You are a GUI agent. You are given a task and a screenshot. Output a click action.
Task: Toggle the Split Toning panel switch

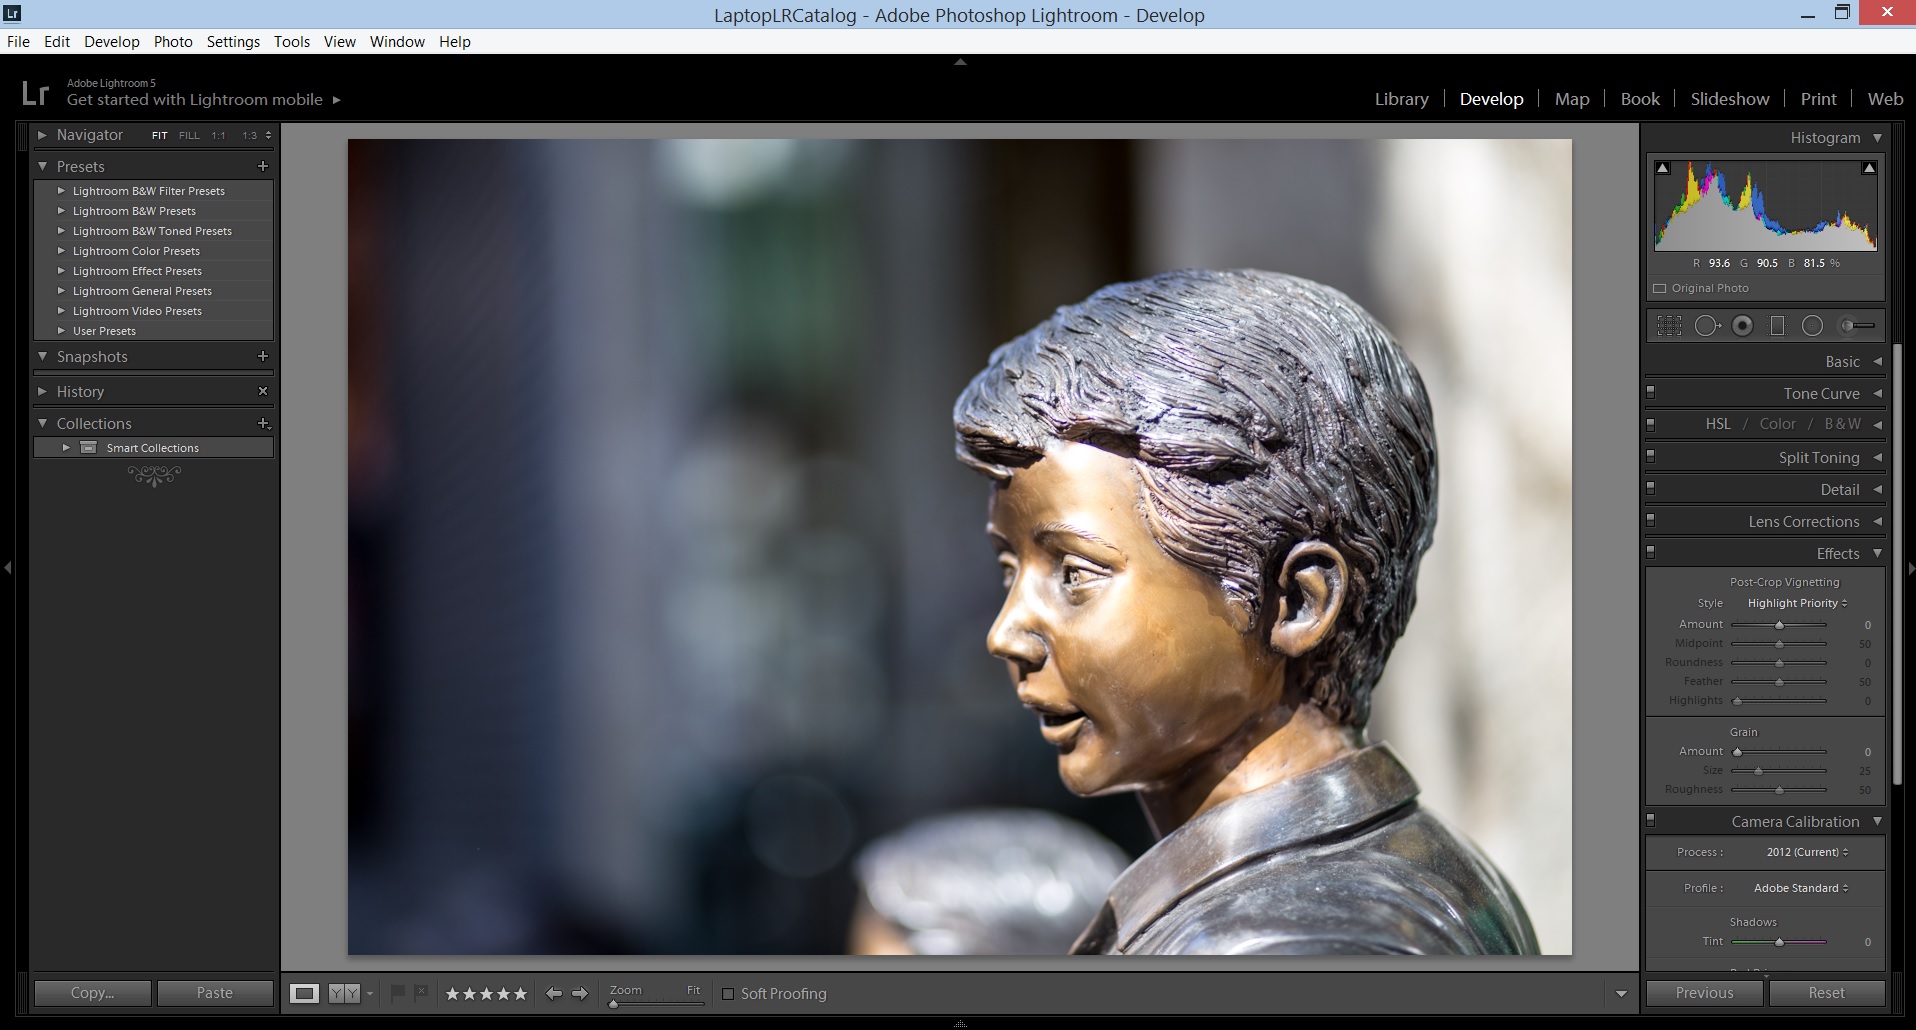point(1650,456)
